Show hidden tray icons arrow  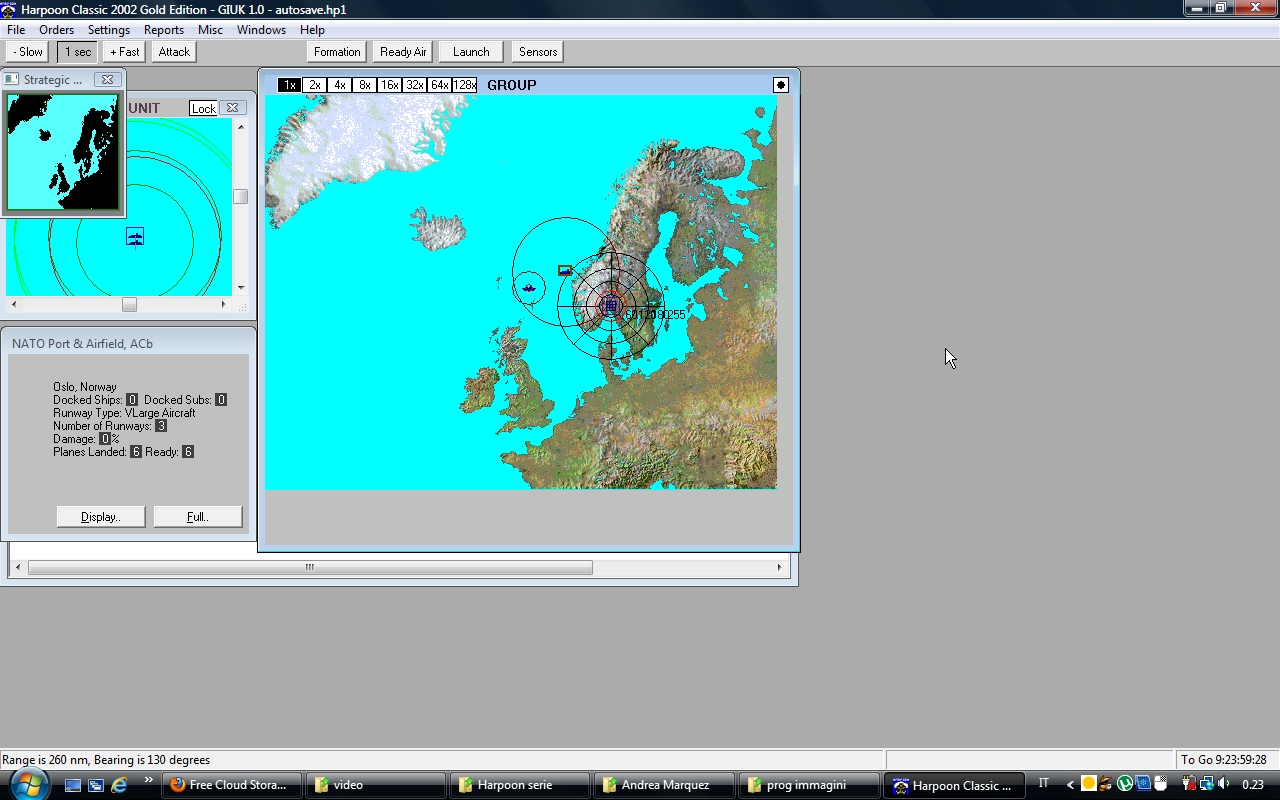1070,785
